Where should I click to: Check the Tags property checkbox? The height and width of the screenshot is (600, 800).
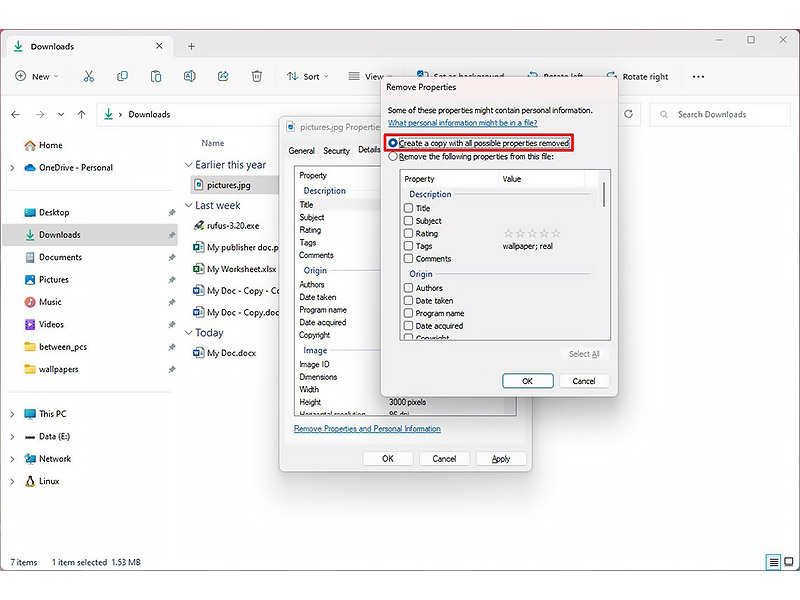coord(408,246)
